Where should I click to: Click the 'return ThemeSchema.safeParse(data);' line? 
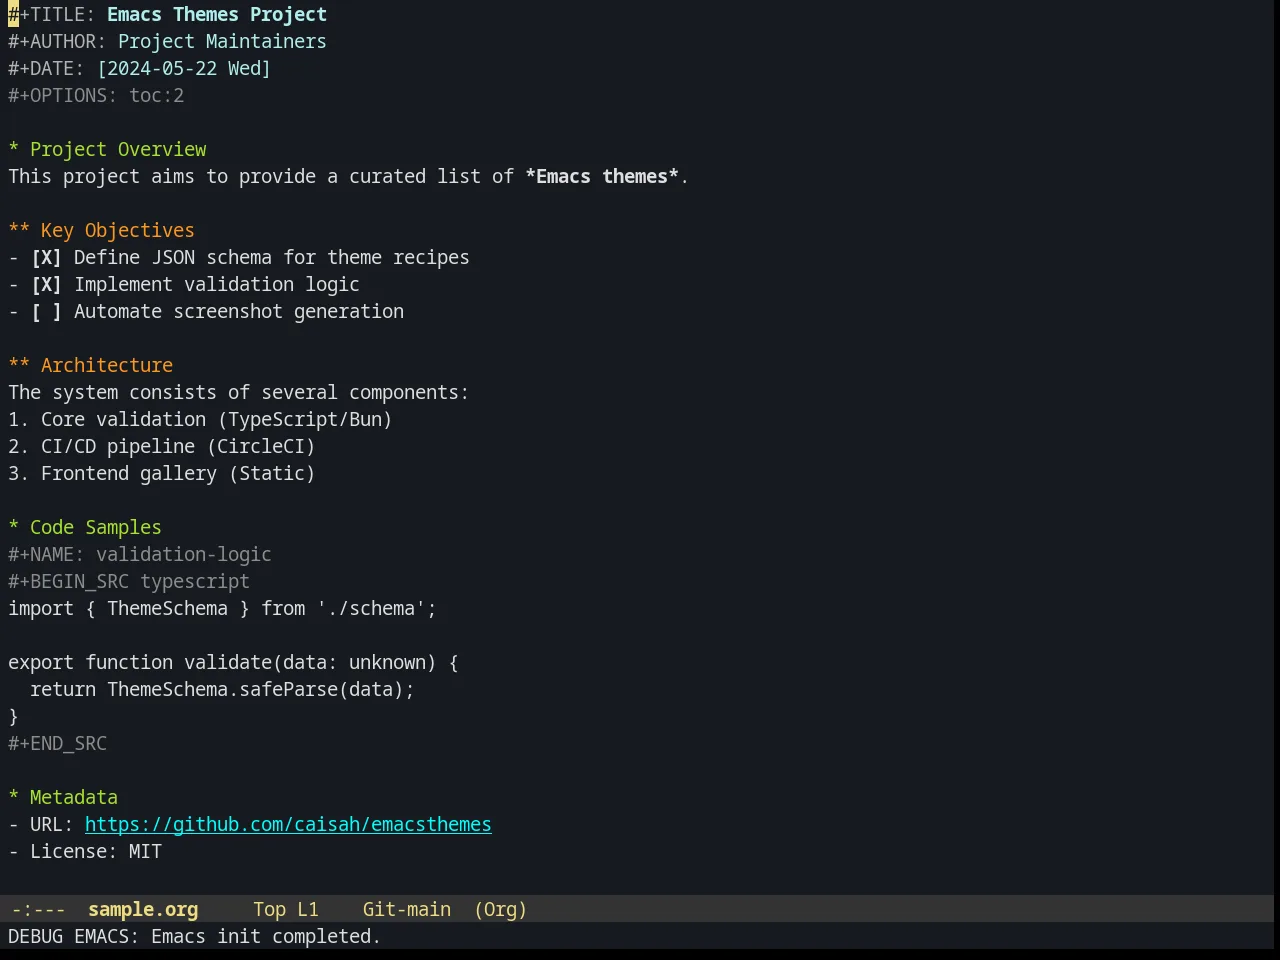coord(222,690)
